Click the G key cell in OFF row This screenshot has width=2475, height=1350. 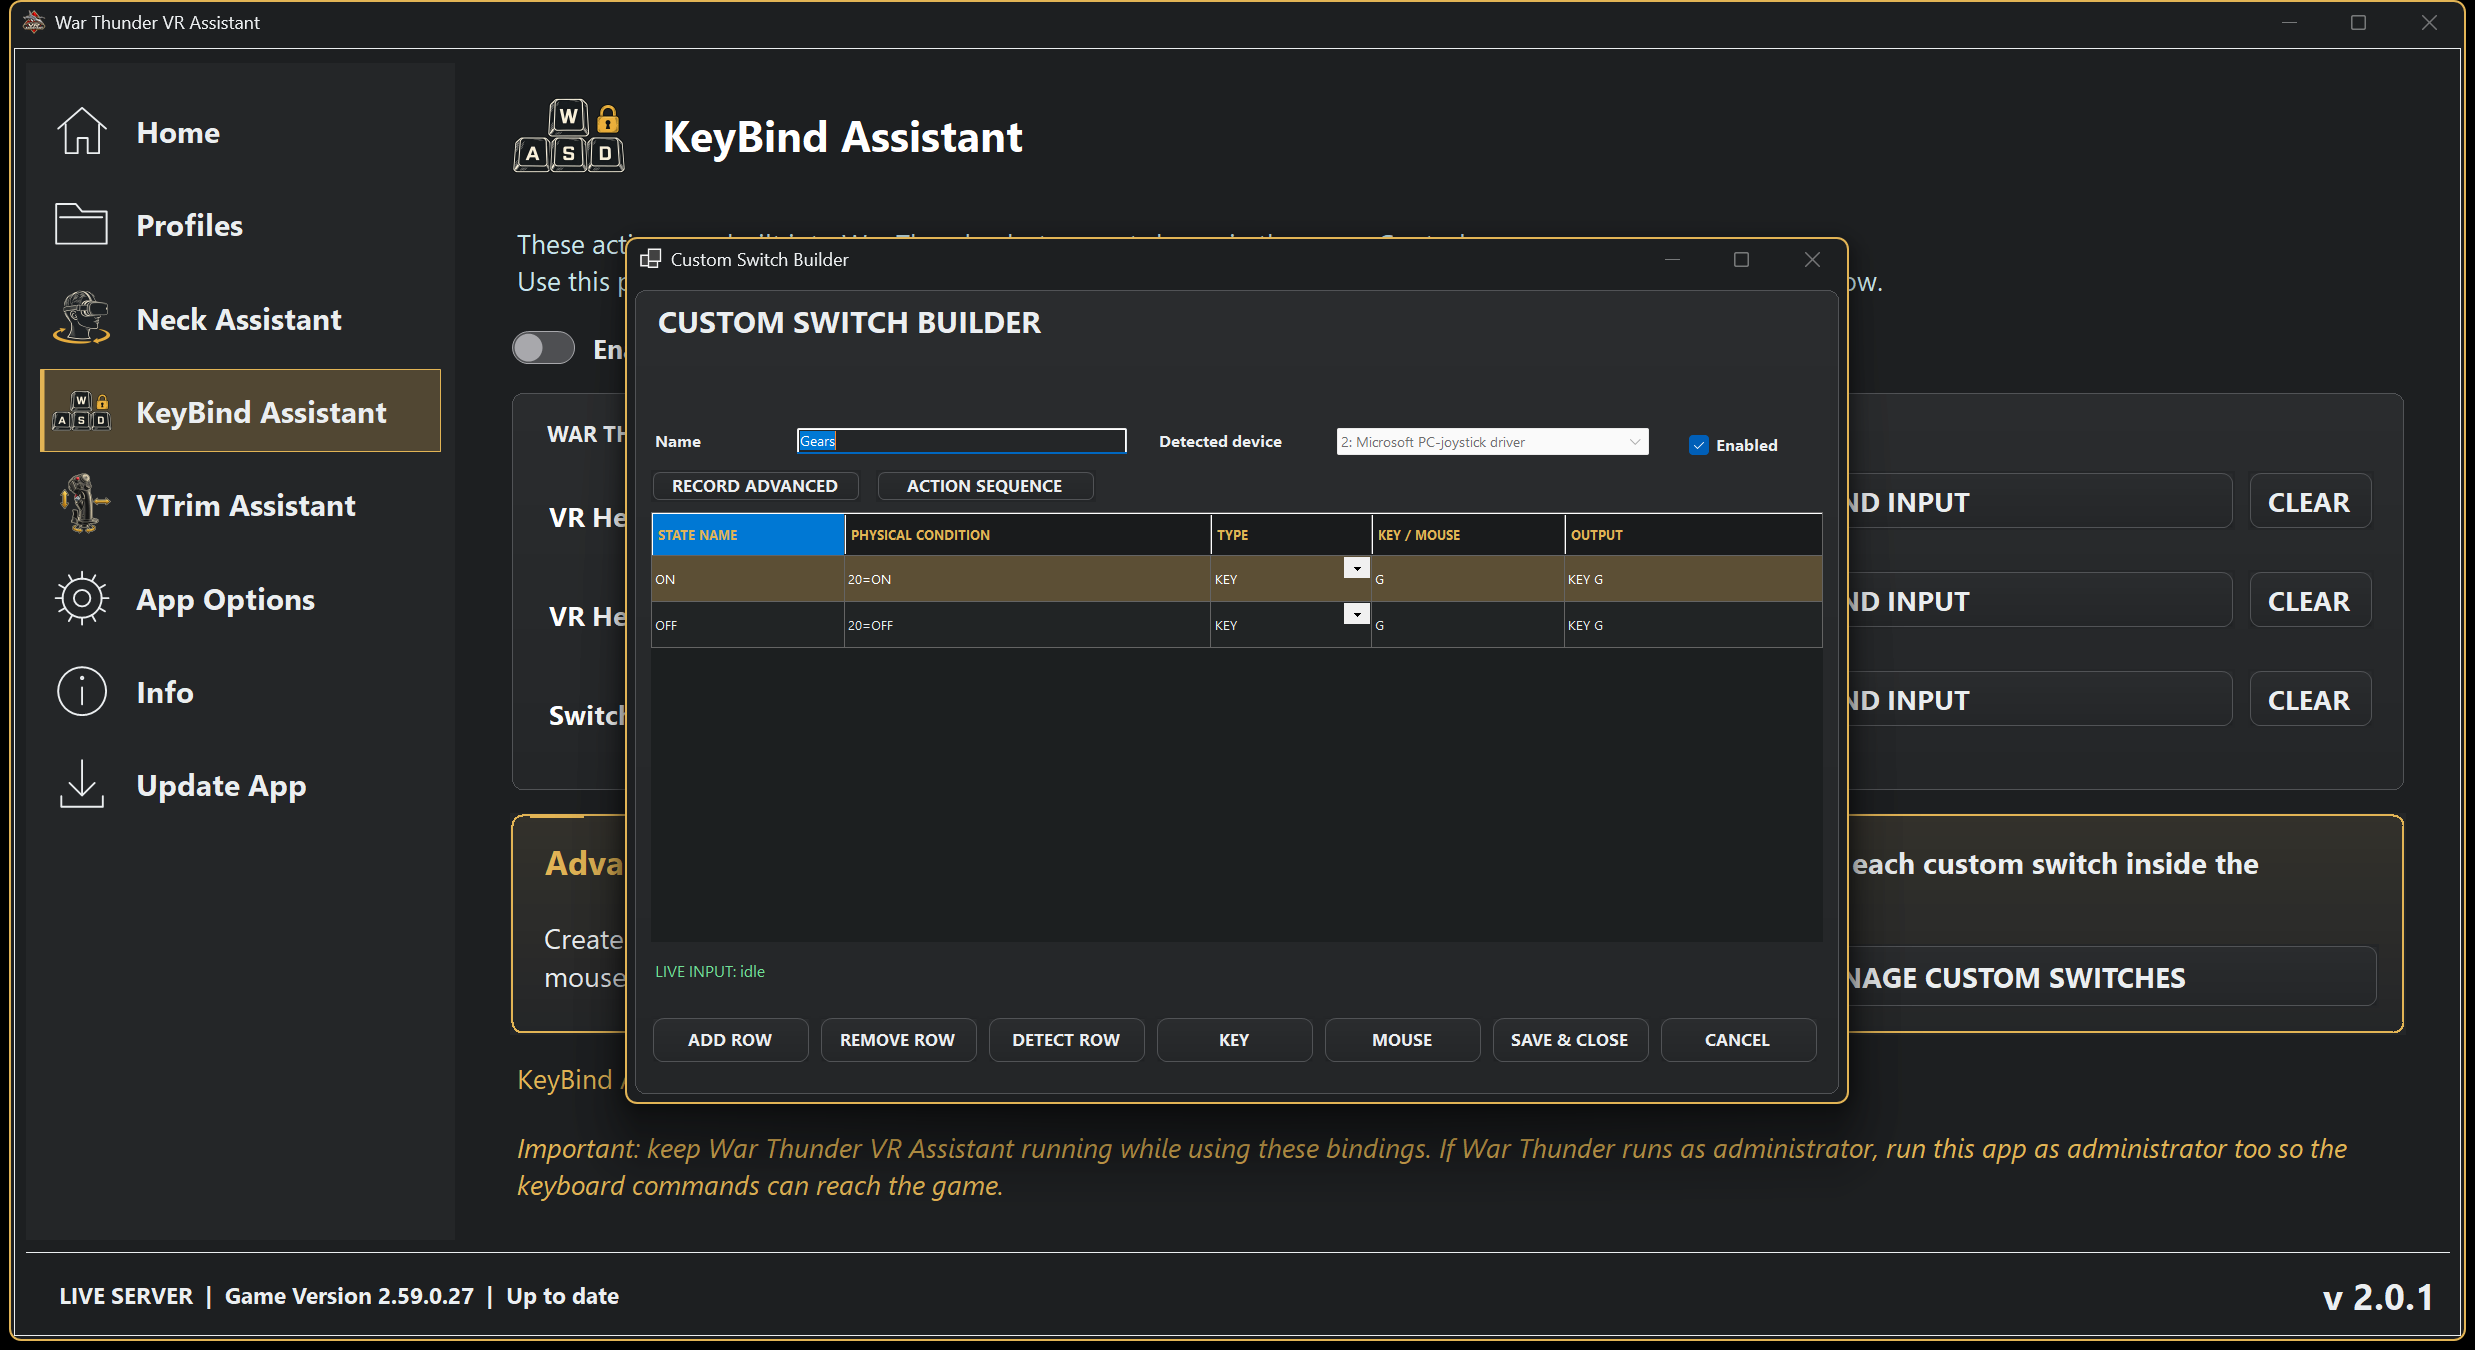1468,625
